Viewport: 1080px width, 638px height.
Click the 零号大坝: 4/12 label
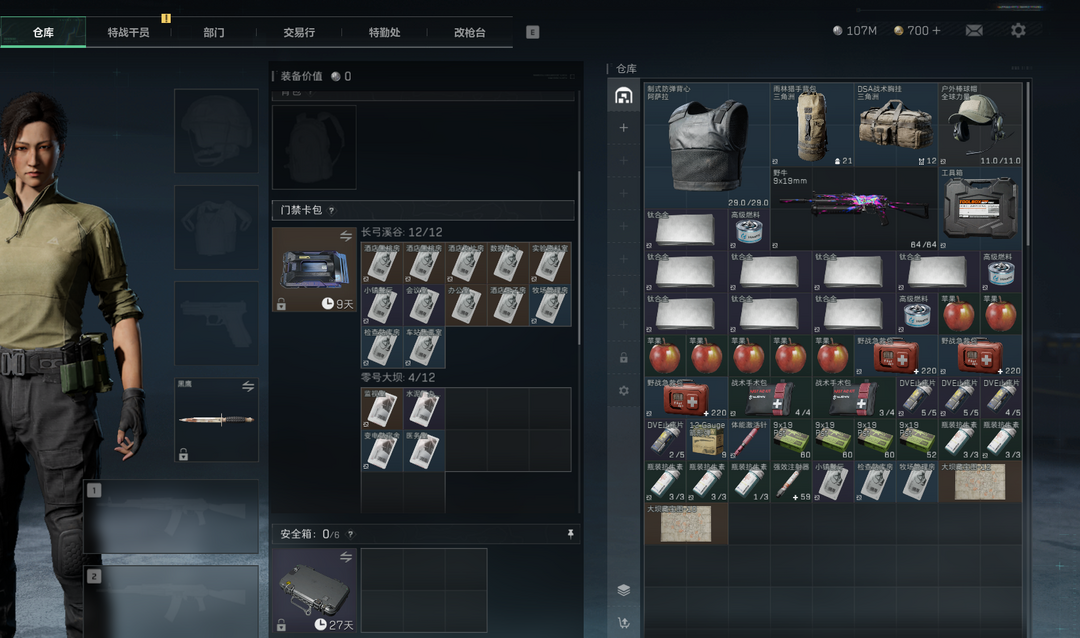(x=398, y=378)
